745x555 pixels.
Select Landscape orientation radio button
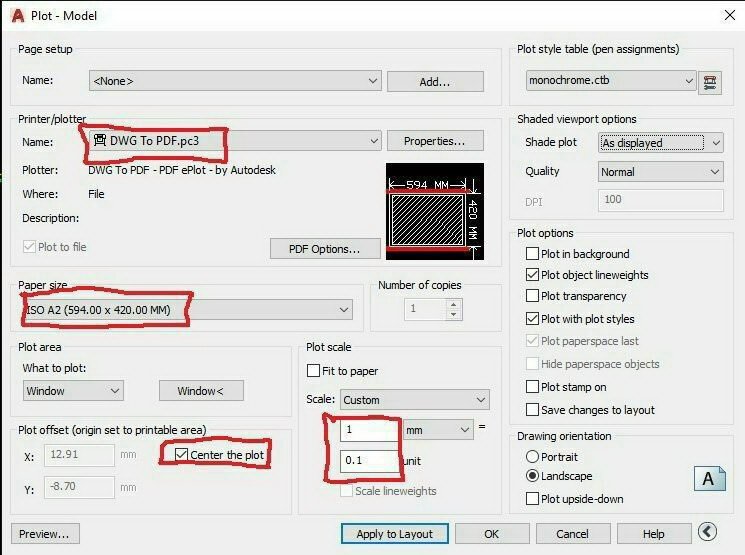pos(532,476)
